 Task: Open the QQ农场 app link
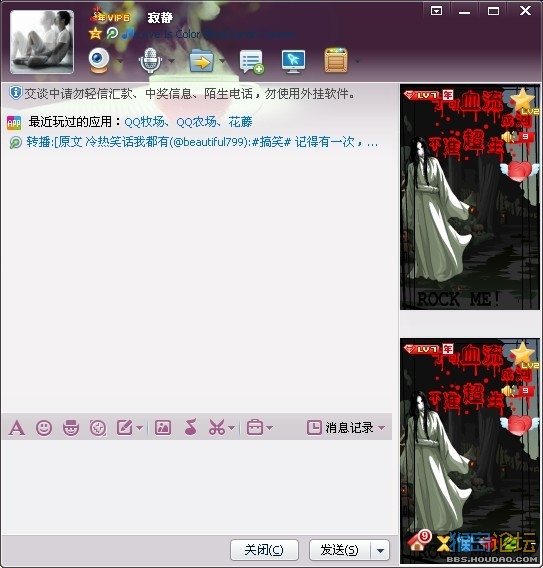(x=196, y=122)
